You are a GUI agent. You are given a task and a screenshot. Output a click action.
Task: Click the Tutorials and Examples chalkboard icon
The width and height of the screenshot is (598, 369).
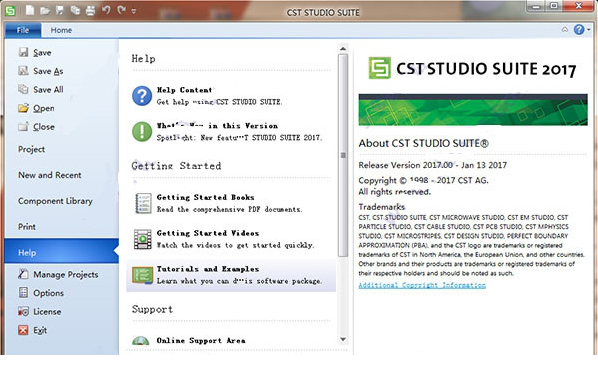(143, 275)
